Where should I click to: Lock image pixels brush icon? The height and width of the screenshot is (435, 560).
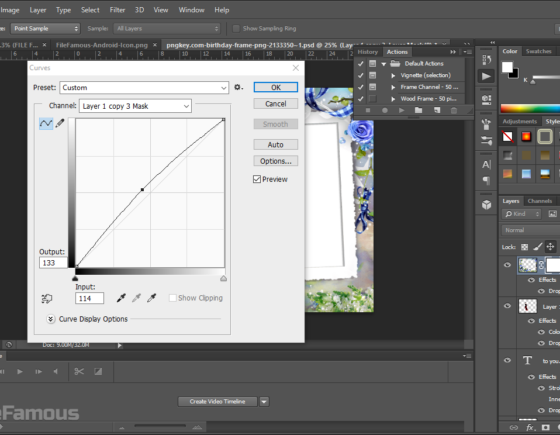tap(538, 246)
